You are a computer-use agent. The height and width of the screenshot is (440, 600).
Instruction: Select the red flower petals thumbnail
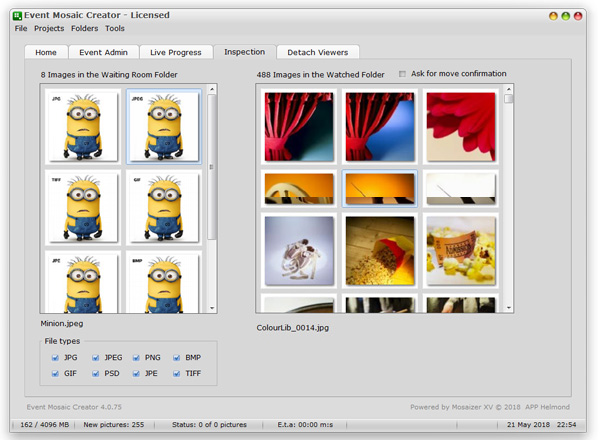(461, 127)
